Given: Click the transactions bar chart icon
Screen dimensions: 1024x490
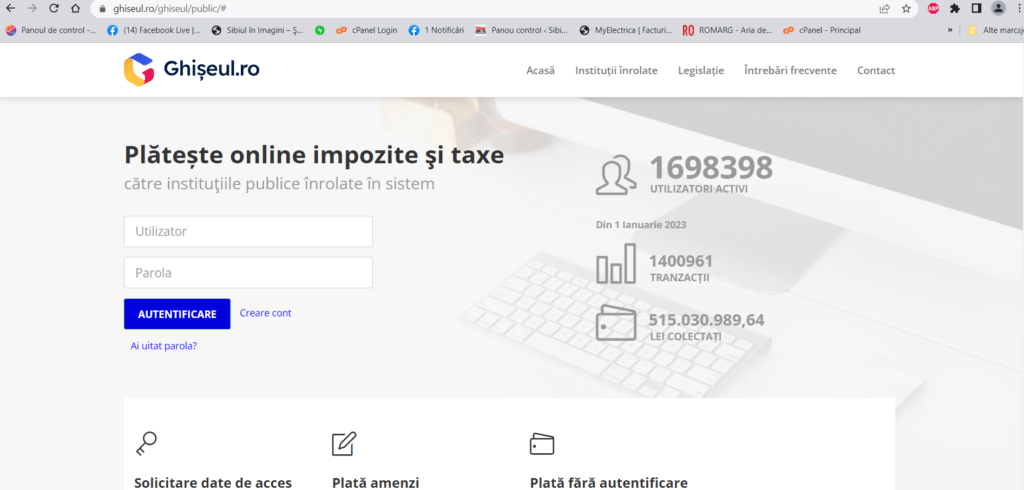Looking at the screenshot, I should [615, 263].
